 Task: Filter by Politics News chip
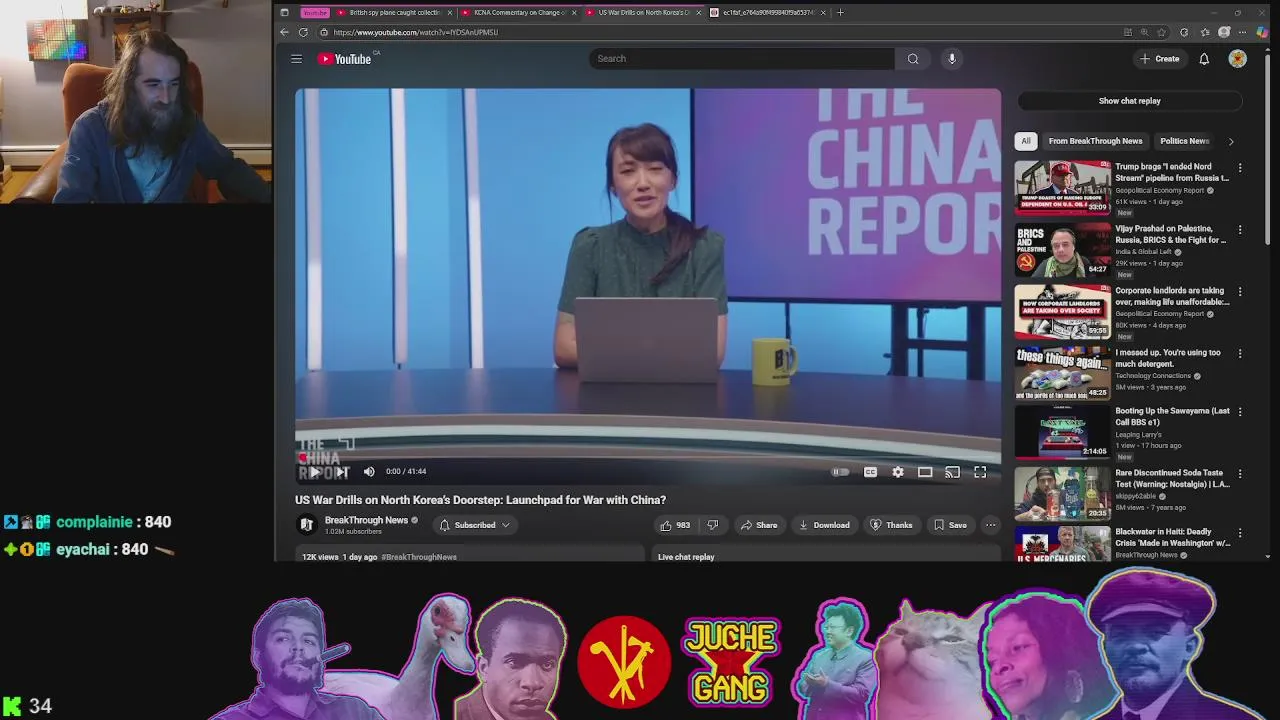[x=1184, y=141]
